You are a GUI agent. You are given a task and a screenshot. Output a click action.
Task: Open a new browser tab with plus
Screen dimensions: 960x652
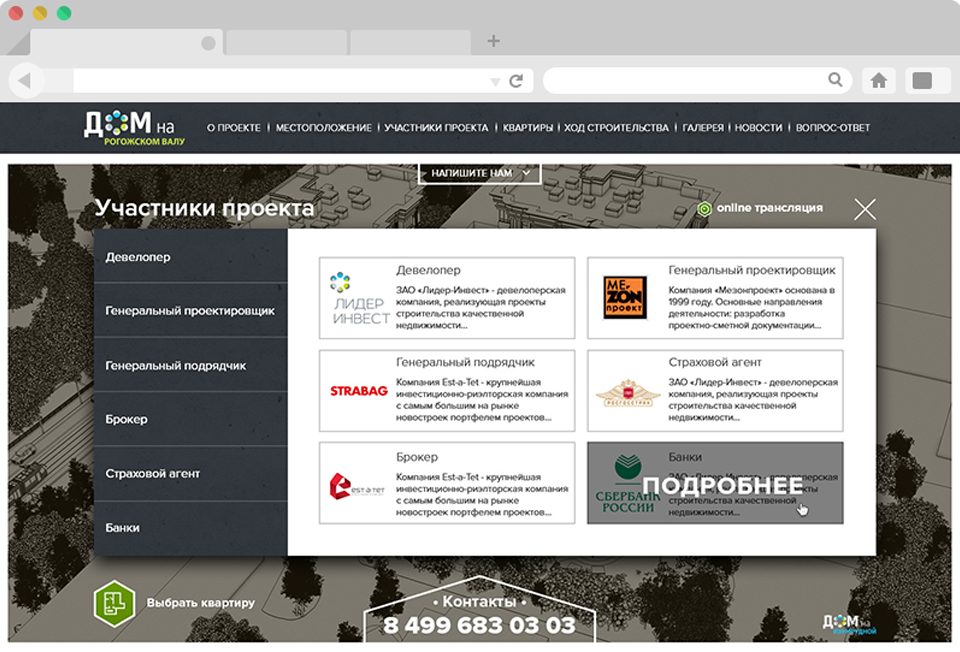[x=493, y=41]
